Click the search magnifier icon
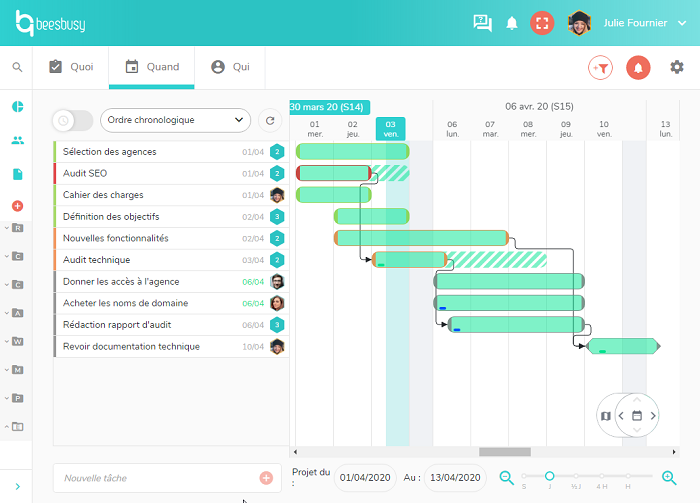This screenshot has width=700, height=503. (x=17, y=67)
